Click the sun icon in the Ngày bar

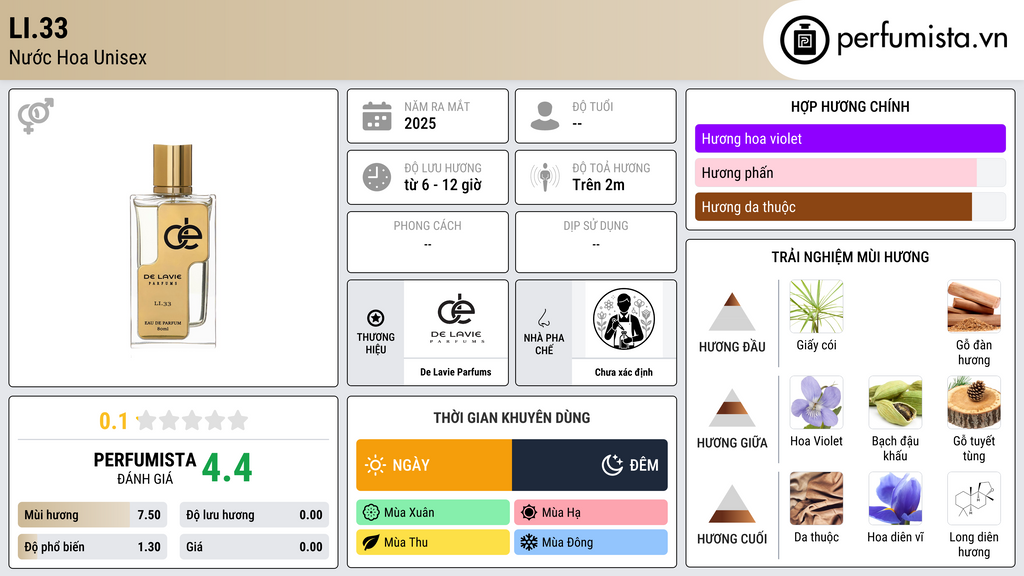click(375, 465)
